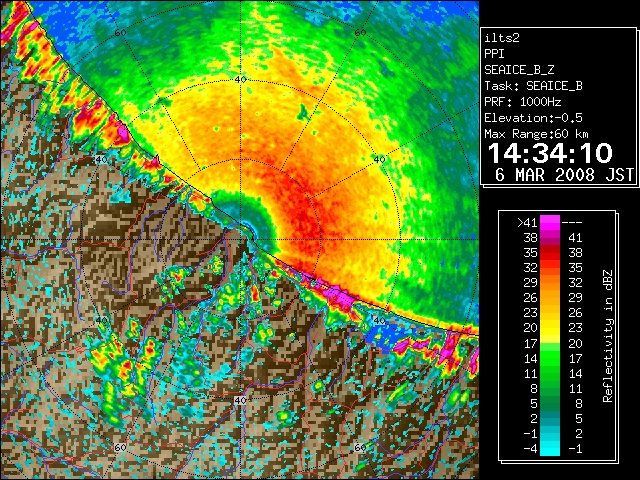Select the "---" legend entry
This screenshot has width=640, height=480.
click(x=572, y=223)
